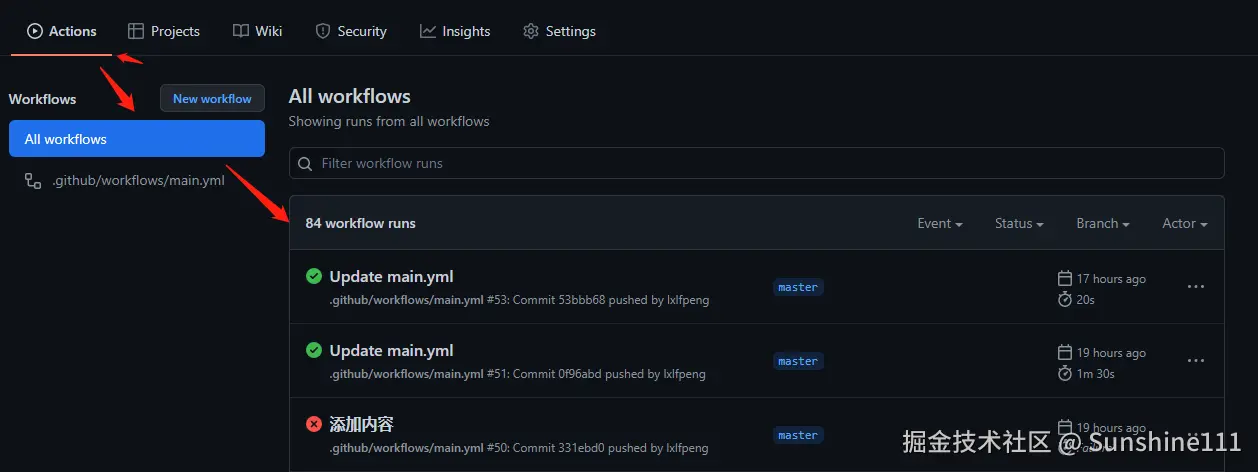The image size is (1258, 472).
Task: Click the calendar icon next to 17 hours ago
Action: pyautogui.click(x=1065, y=279)
